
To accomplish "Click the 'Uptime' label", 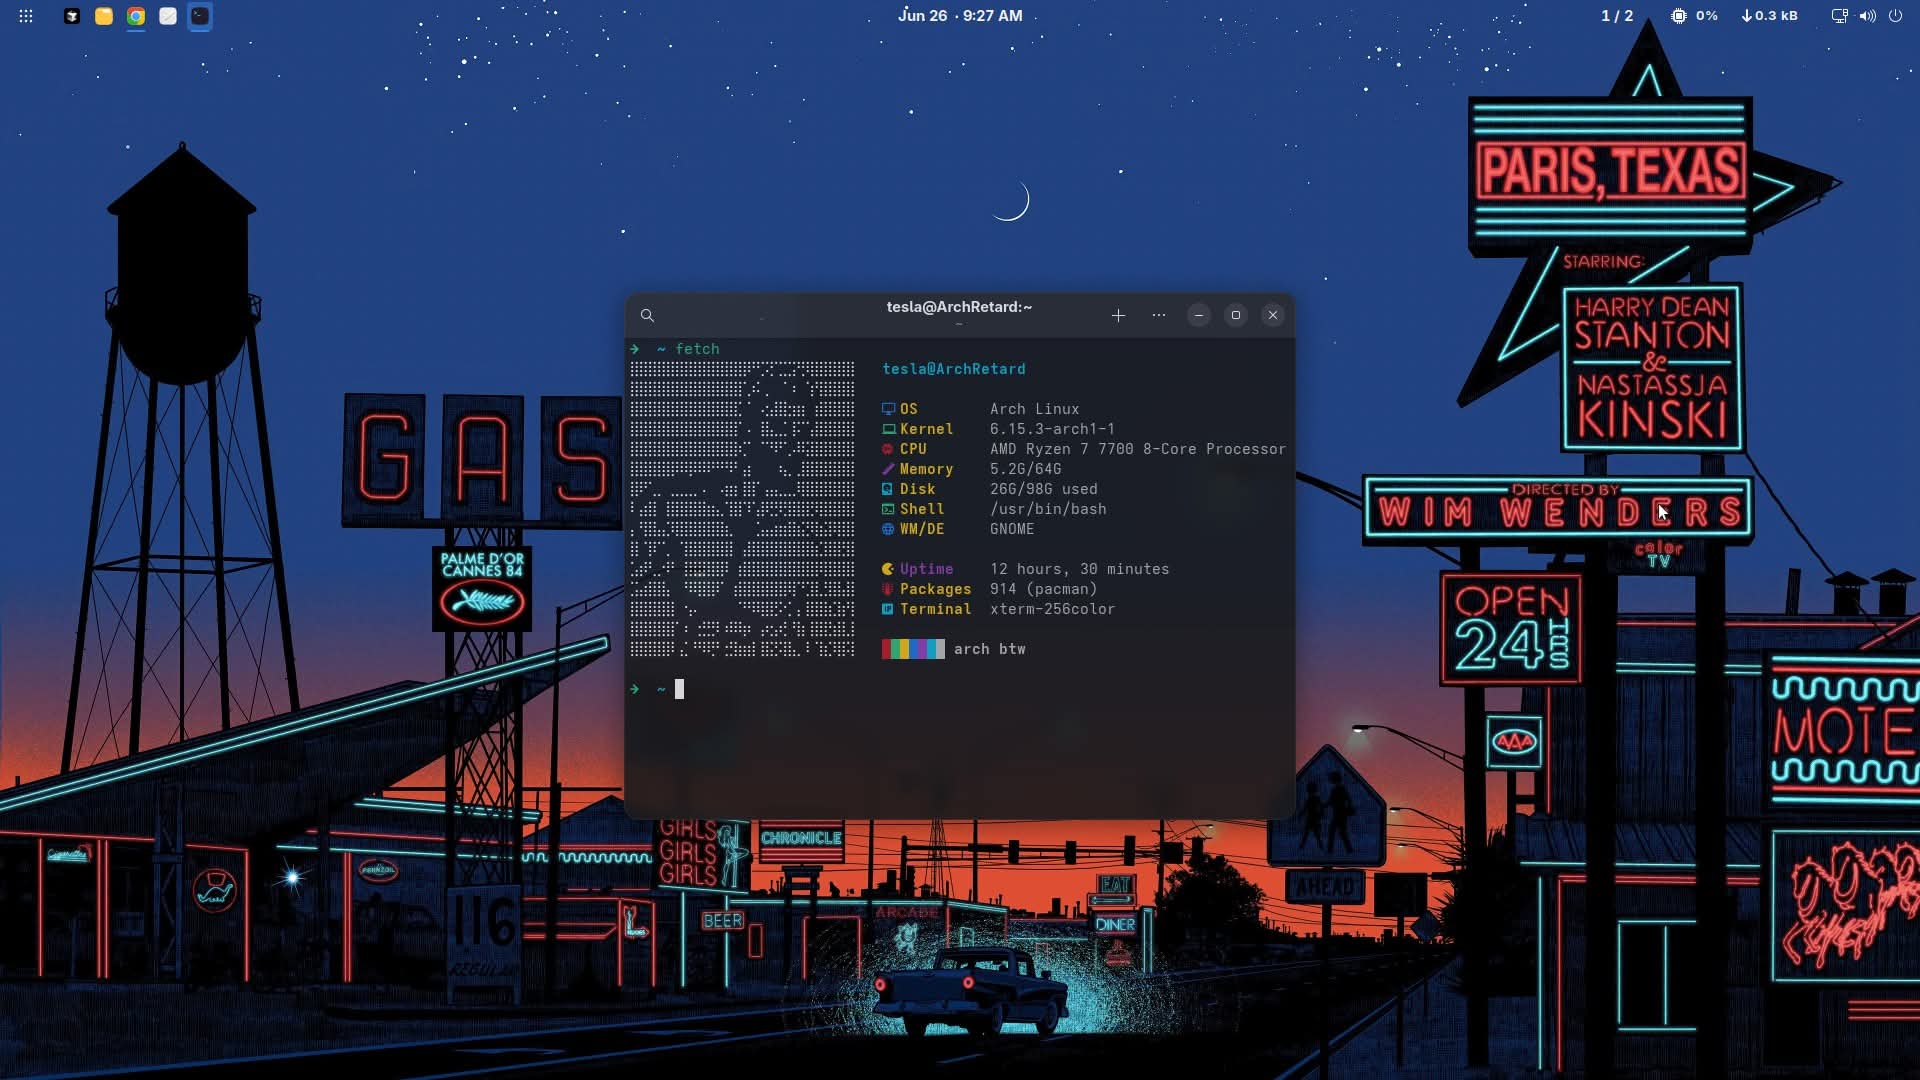I will [x=926, y=569].
